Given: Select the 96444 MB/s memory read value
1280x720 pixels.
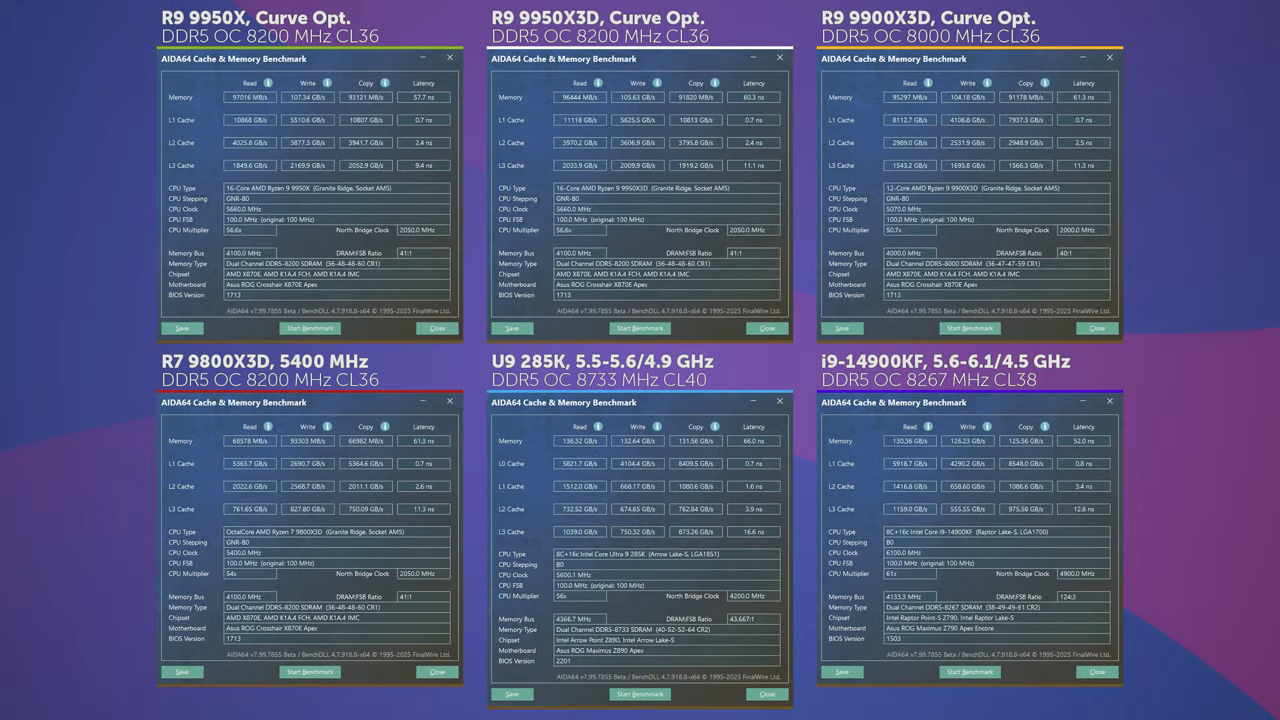Looking at the screenshot, I should click(x=579, y=98).
